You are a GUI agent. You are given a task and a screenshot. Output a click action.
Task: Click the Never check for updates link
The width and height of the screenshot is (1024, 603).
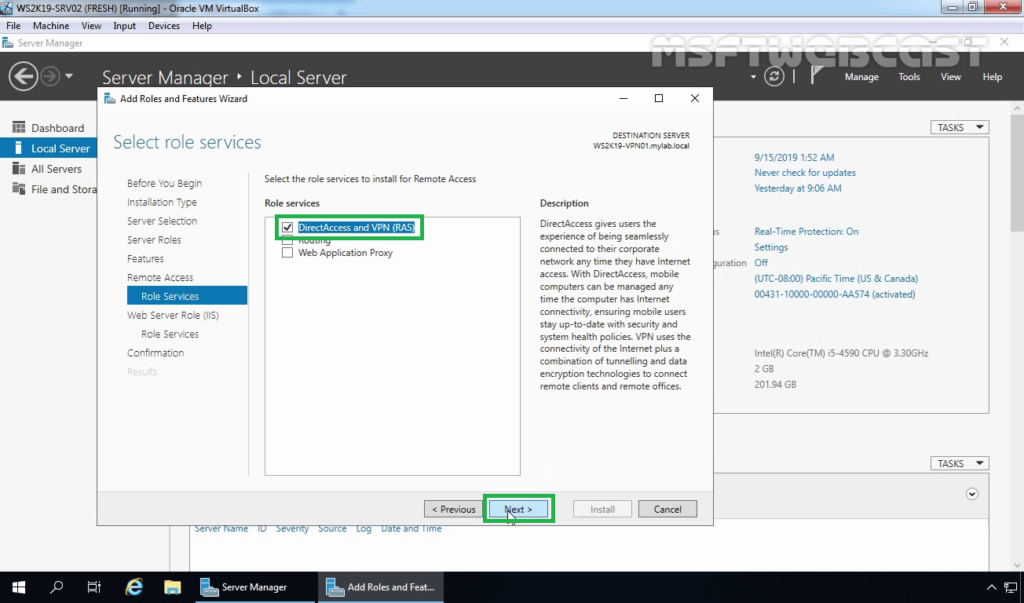(805, 172)
